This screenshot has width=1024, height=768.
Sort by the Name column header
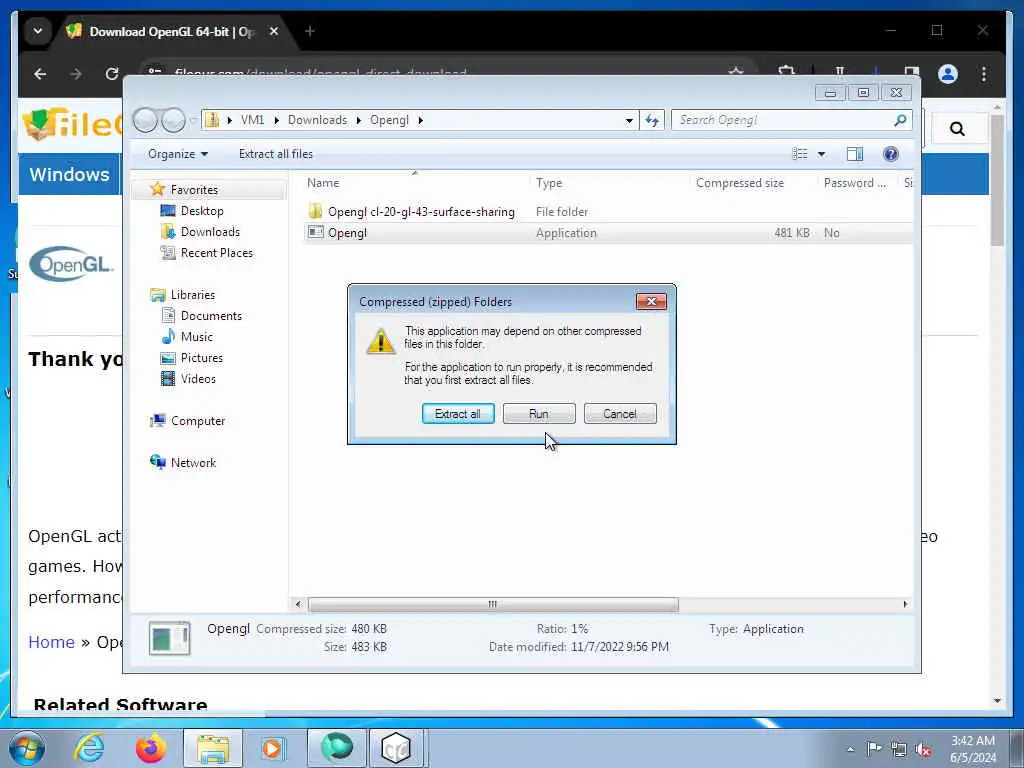[x=323, y=184]
